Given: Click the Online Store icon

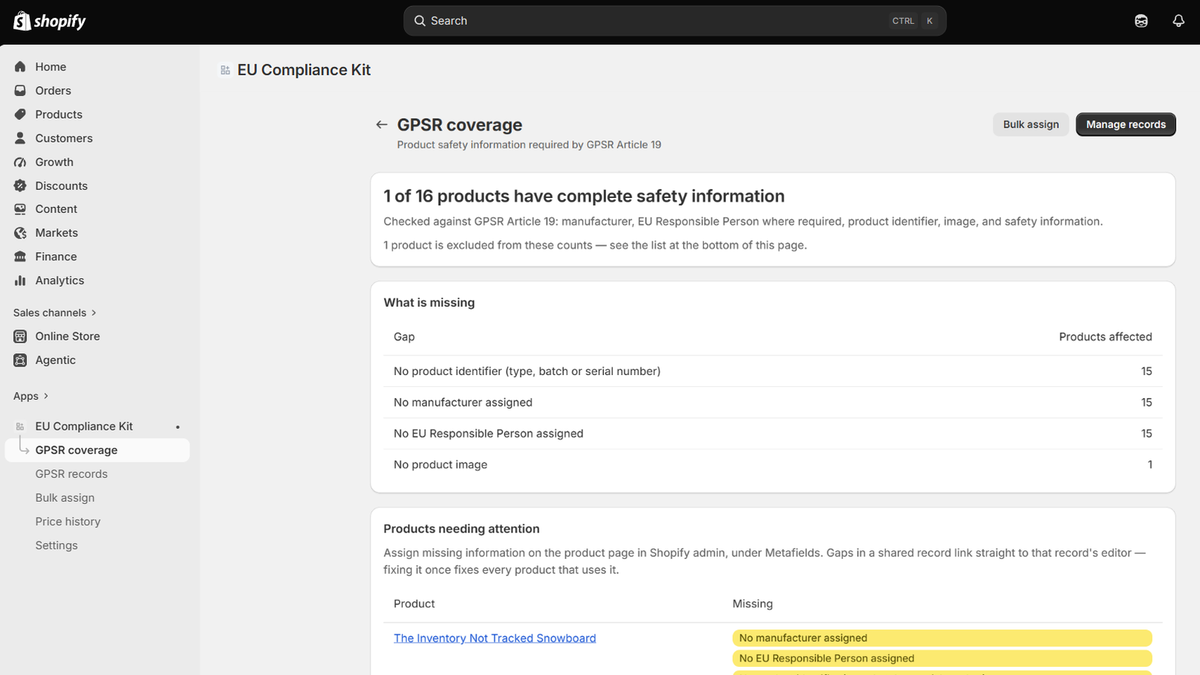Looking at the screenshot, I should click(20, 336).
